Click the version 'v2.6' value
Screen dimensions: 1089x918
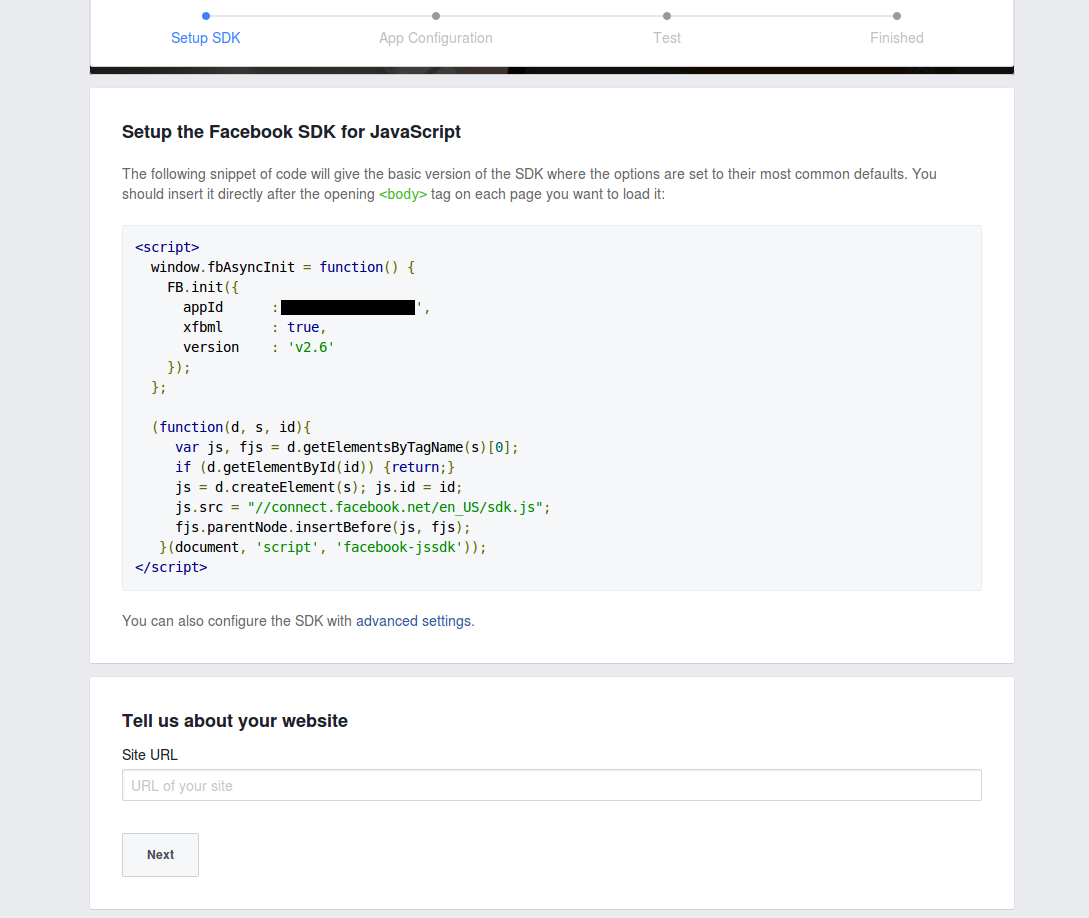(x=310, y=347)
